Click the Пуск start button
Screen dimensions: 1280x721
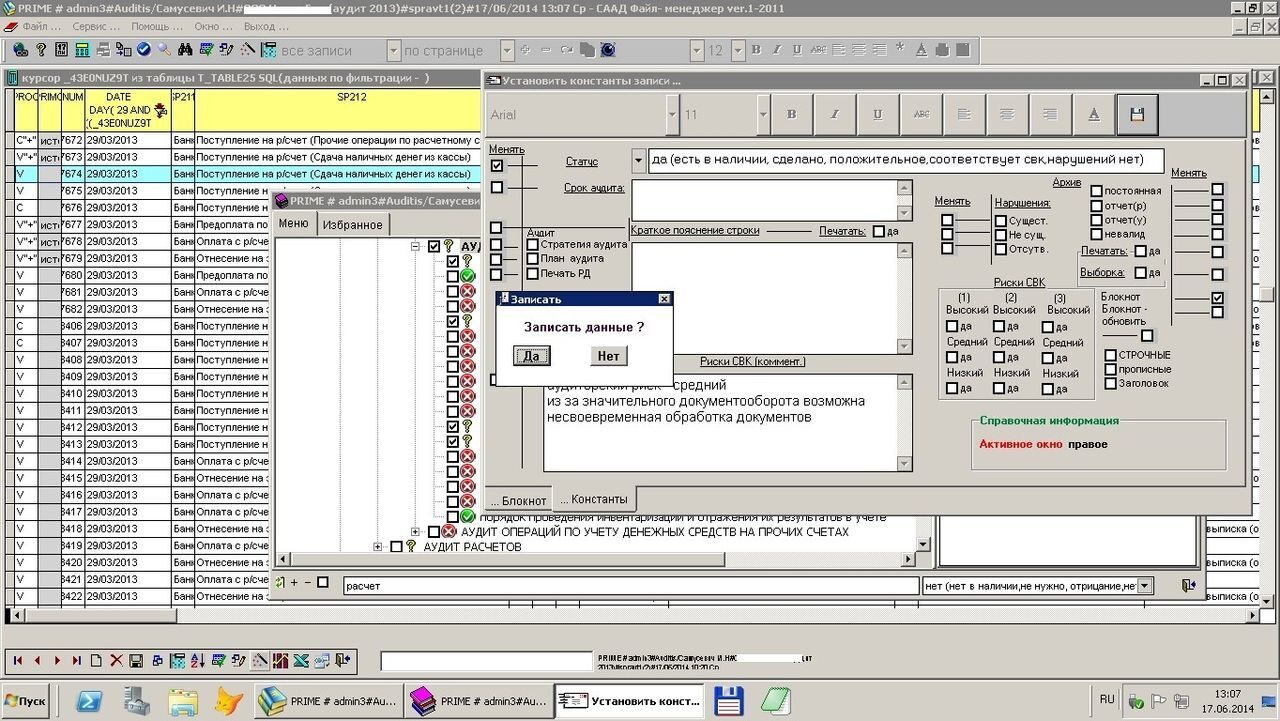[x=26, y=701]
